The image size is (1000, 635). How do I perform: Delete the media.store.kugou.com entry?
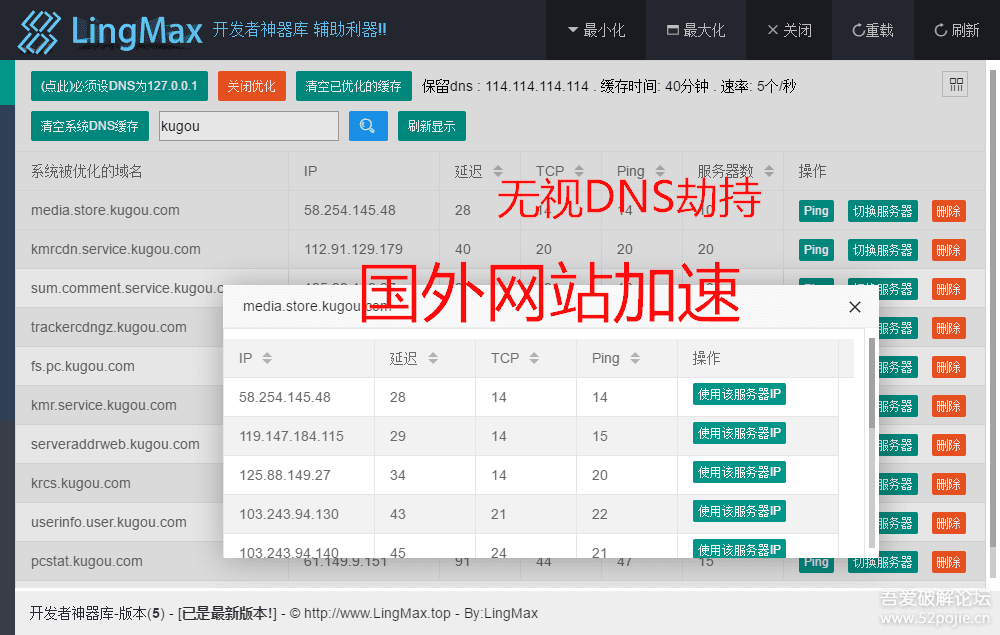pyautogui.click(x=948, y=211)
